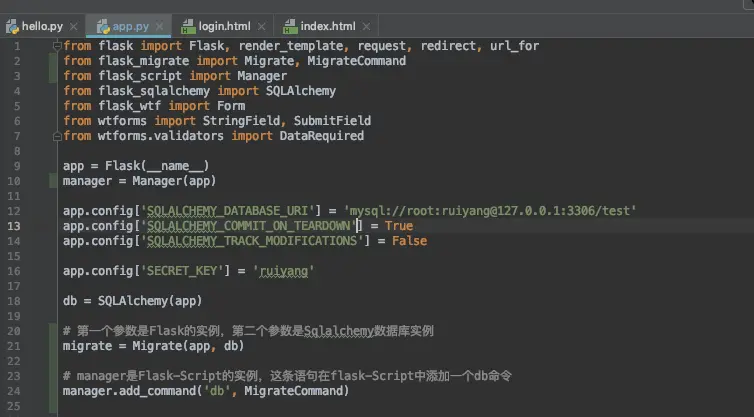Click url_for in the line 1 import

(515, 46)
